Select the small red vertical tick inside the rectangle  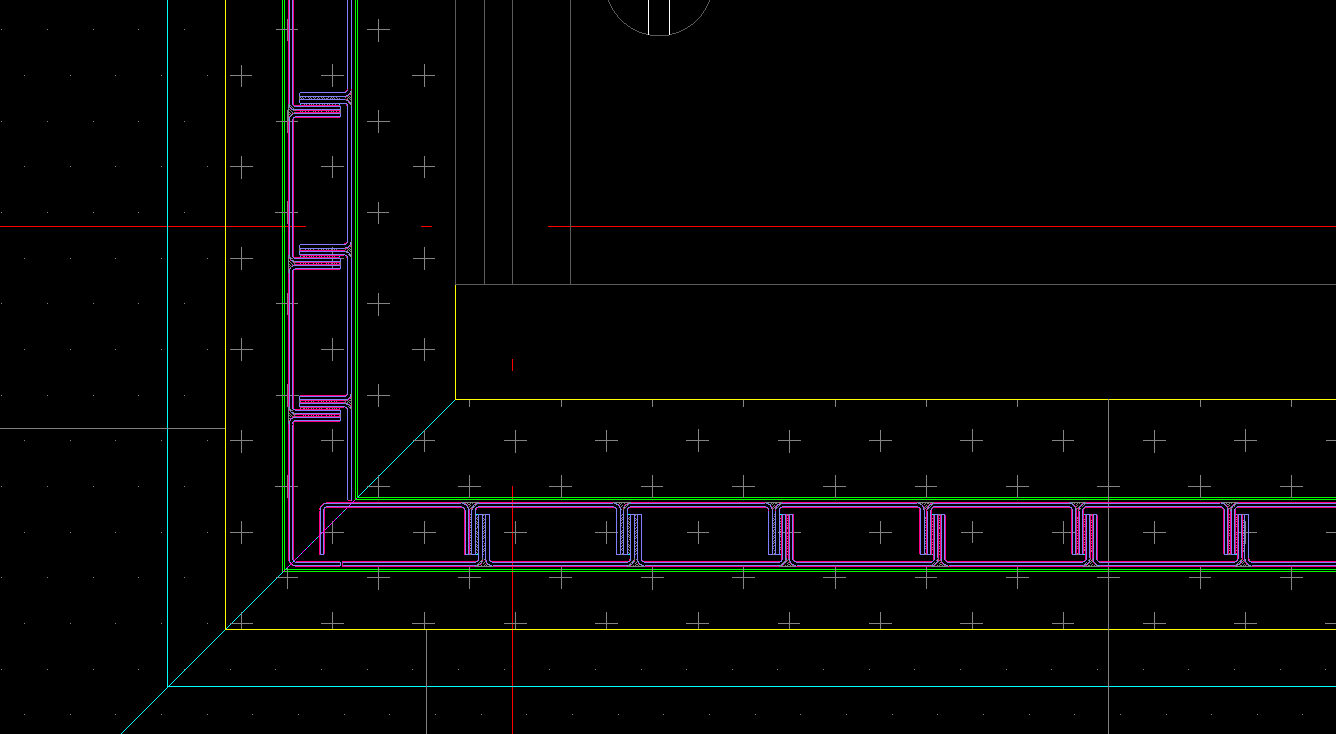pyautogui.click(x=513, y=365)
